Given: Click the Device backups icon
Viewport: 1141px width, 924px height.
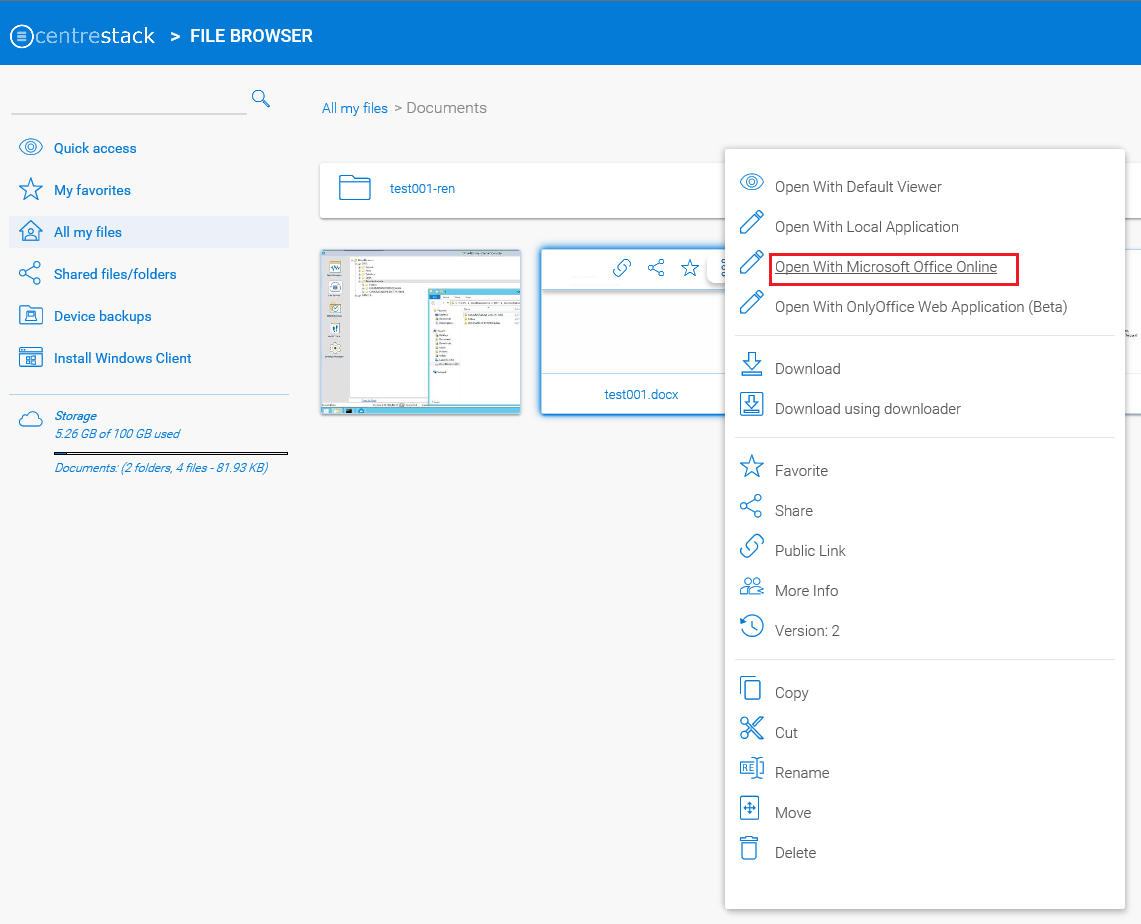Looking at the screenshot, I should pyautogui.click(x=31, y=315).
